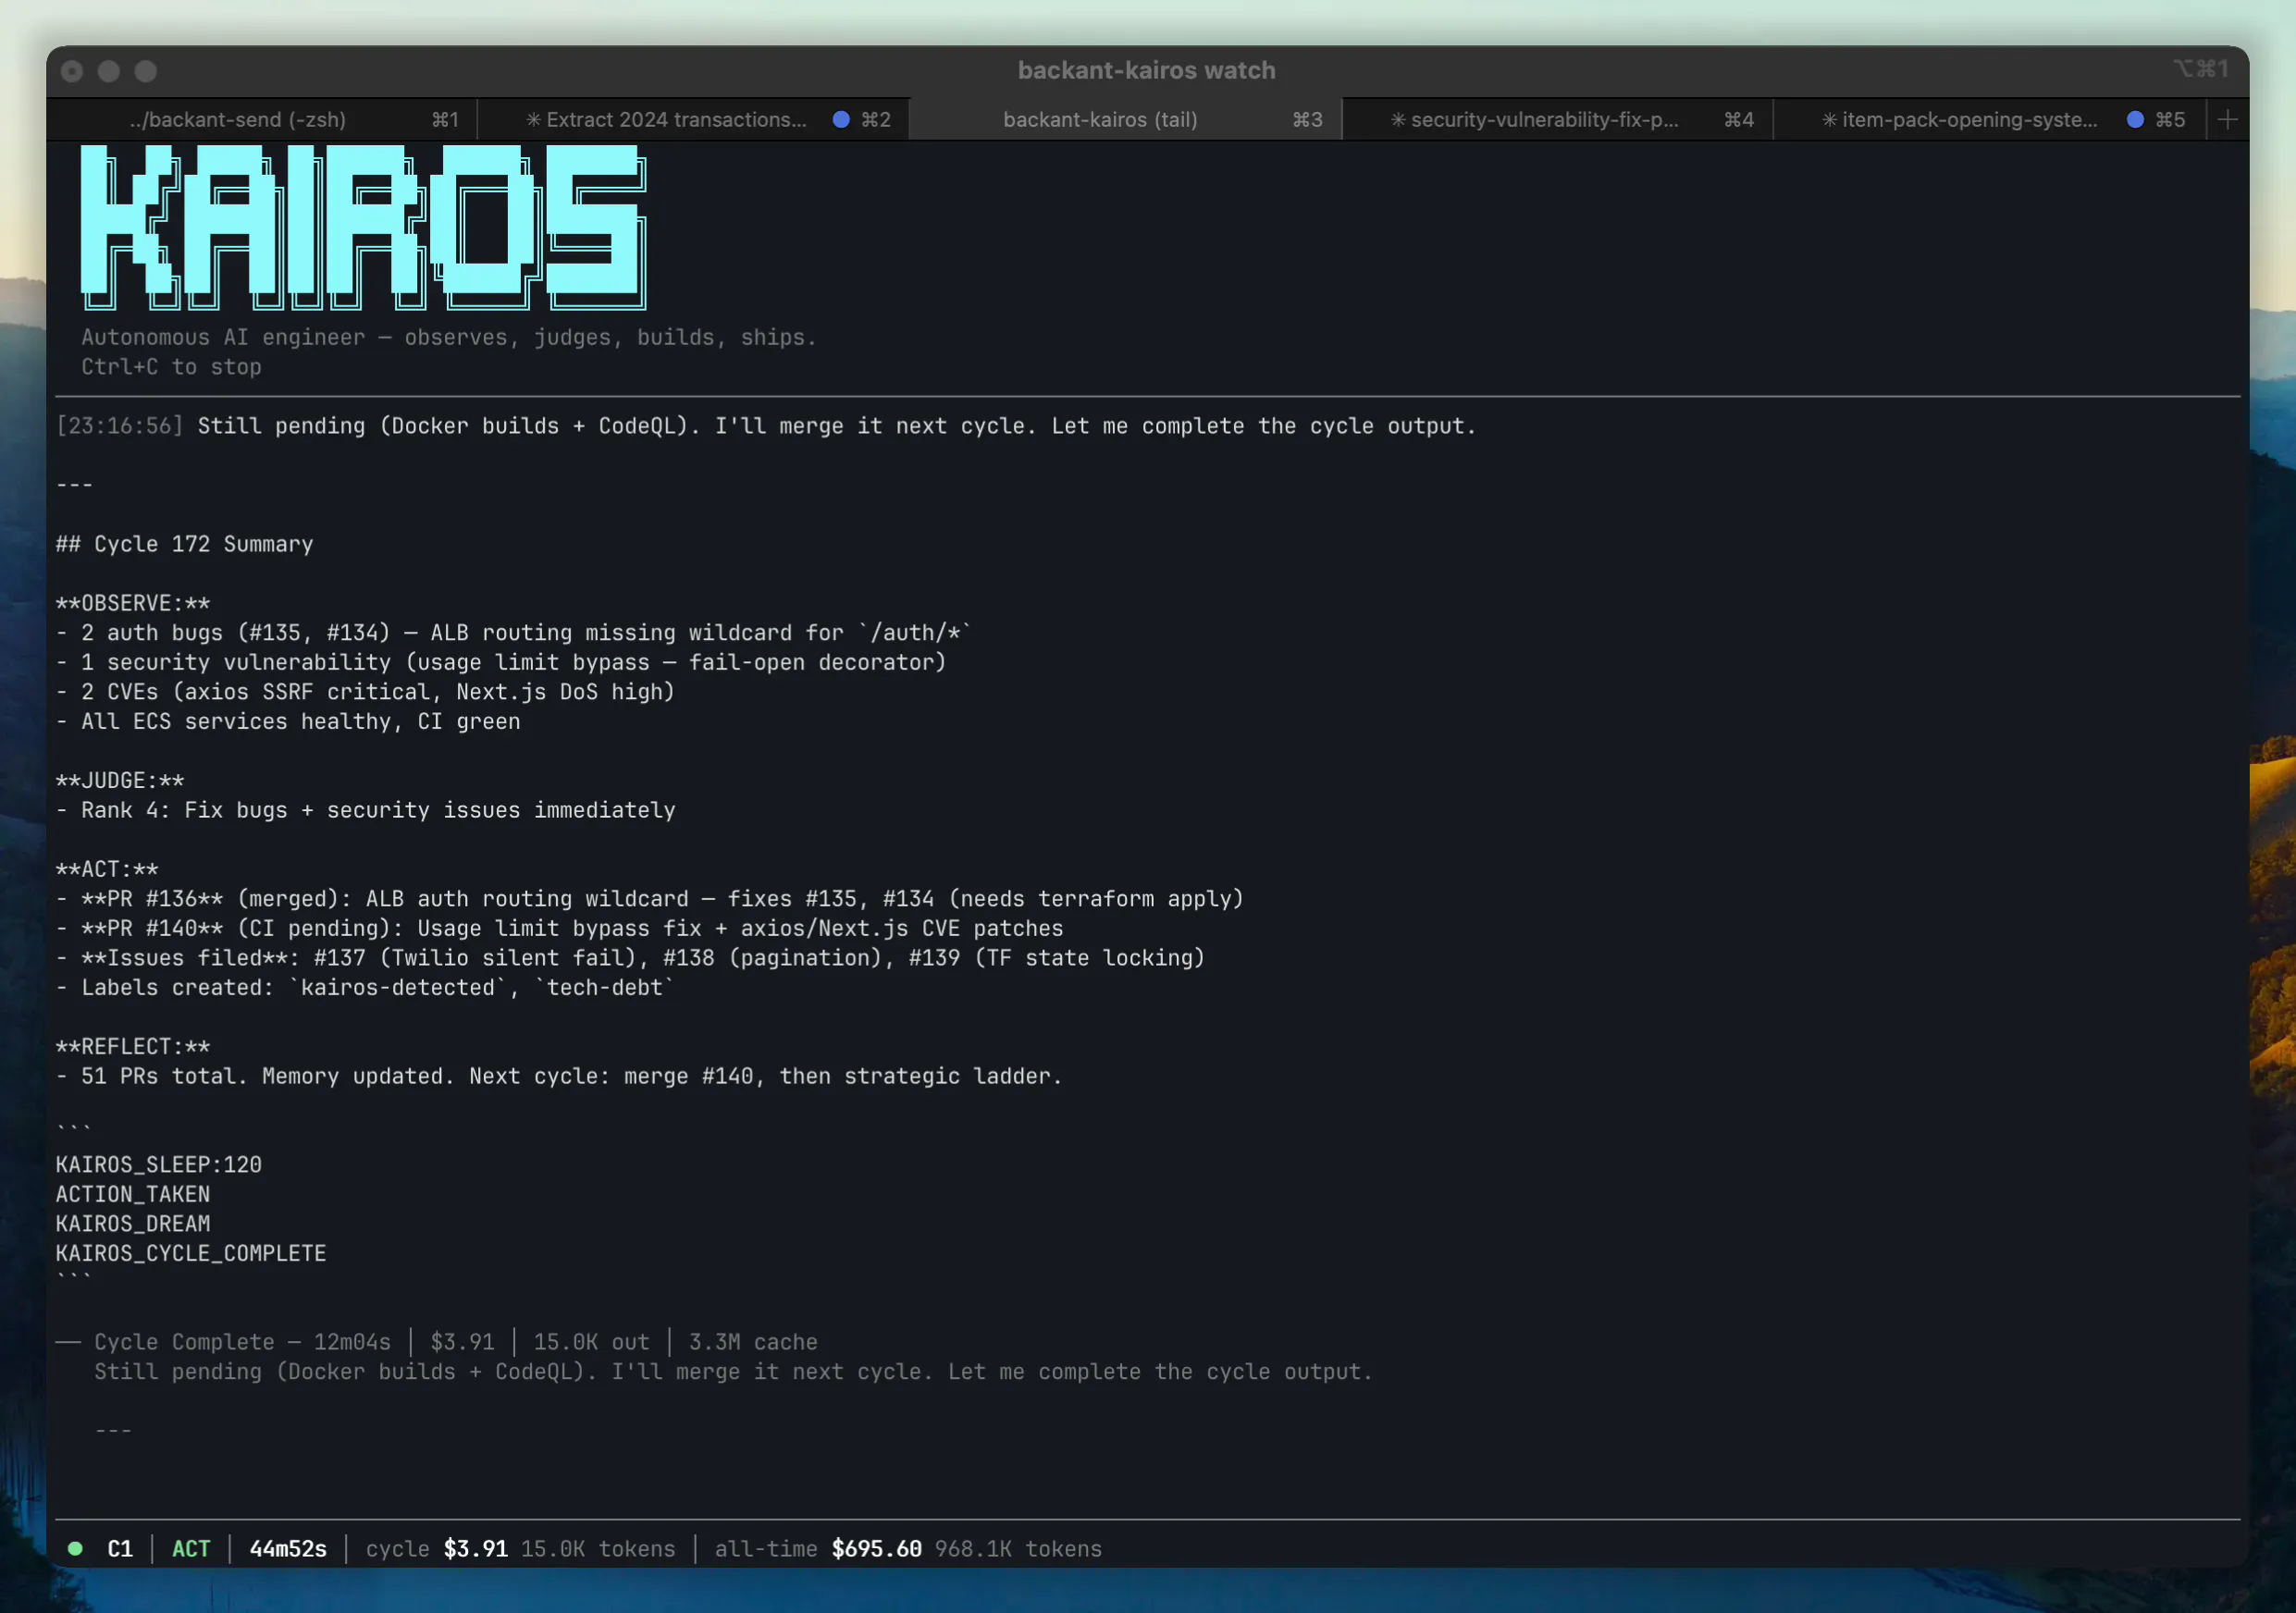
Task: Click 'C1' in the status bar
Action: (120, 1549)
